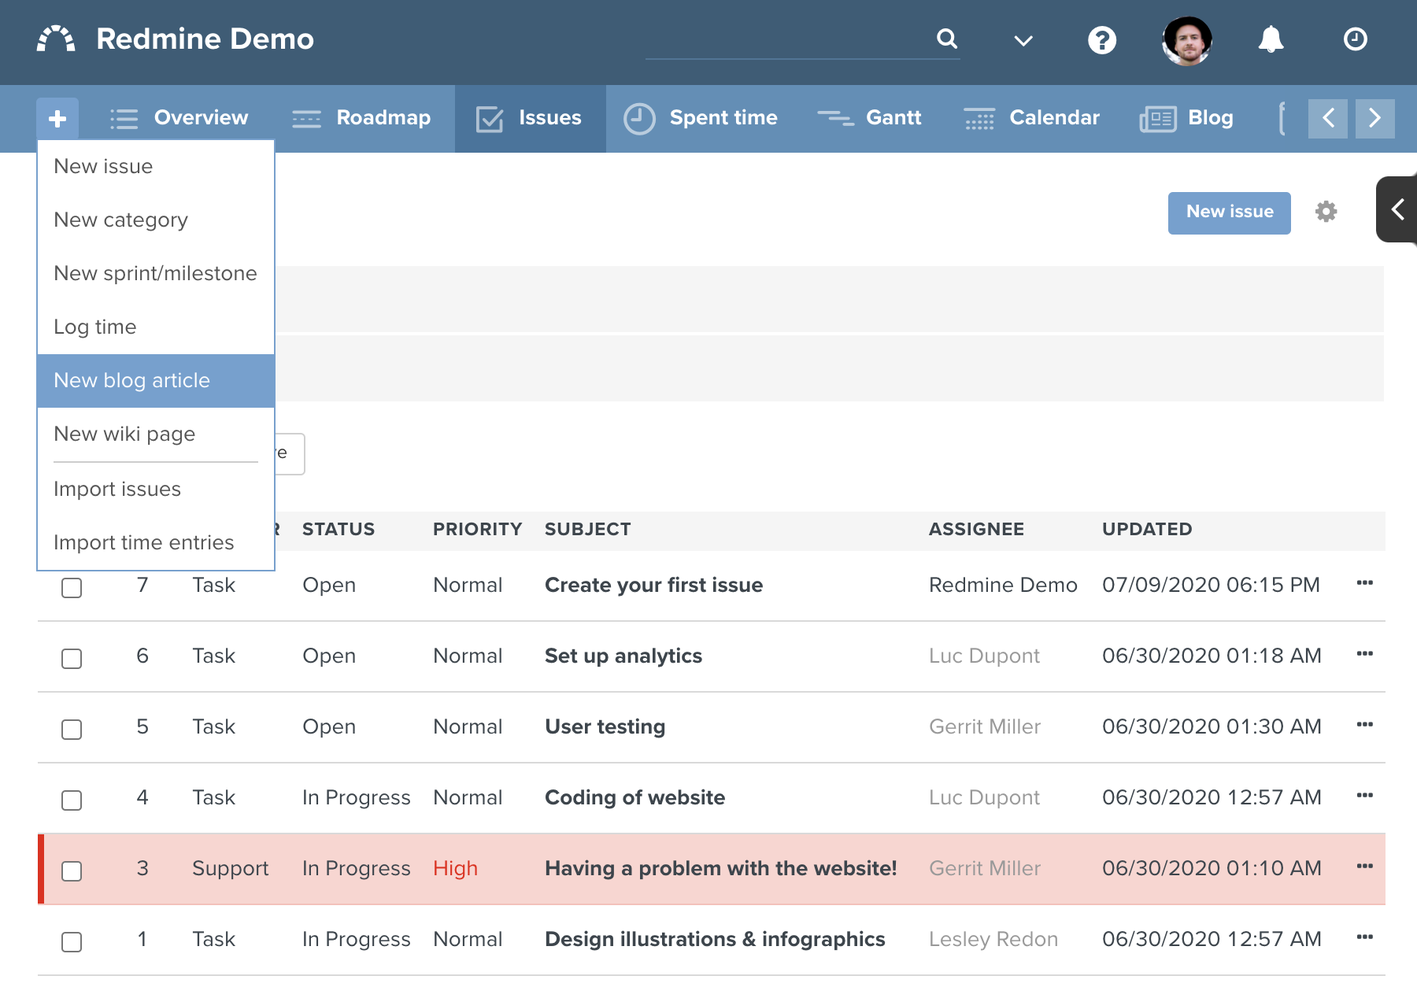Sort by the Priority column header

477,530
